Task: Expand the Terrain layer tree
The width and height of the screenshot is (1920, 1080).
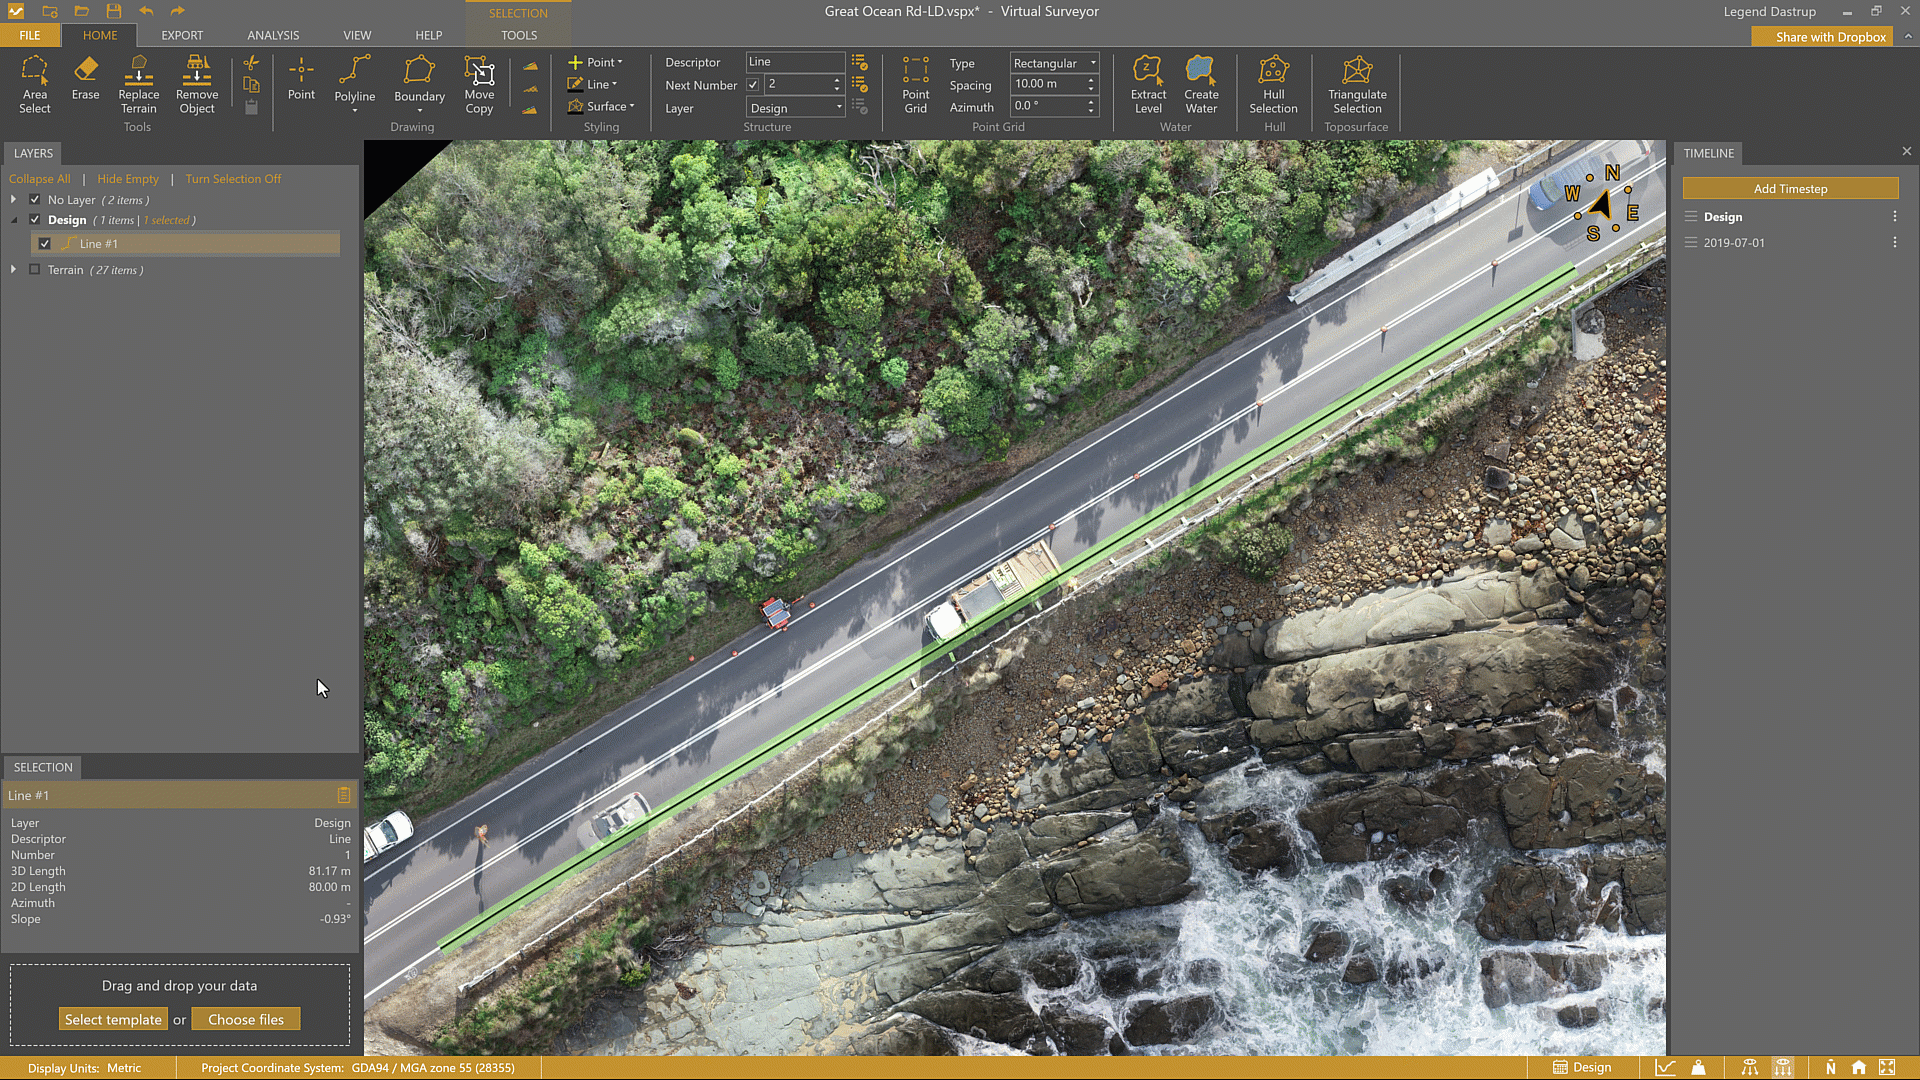Action: pos(13,270)
